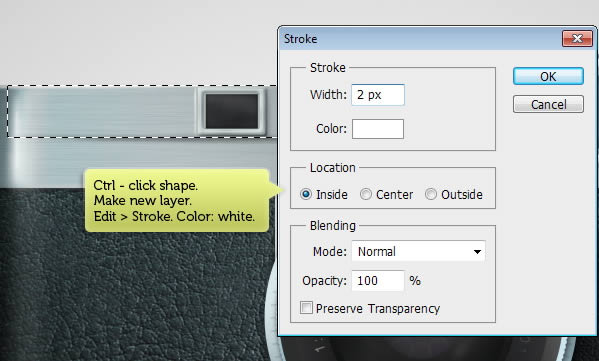599x361 pixels.
Task: Click the Normal text in Mode field
Action: coord(376,252)
